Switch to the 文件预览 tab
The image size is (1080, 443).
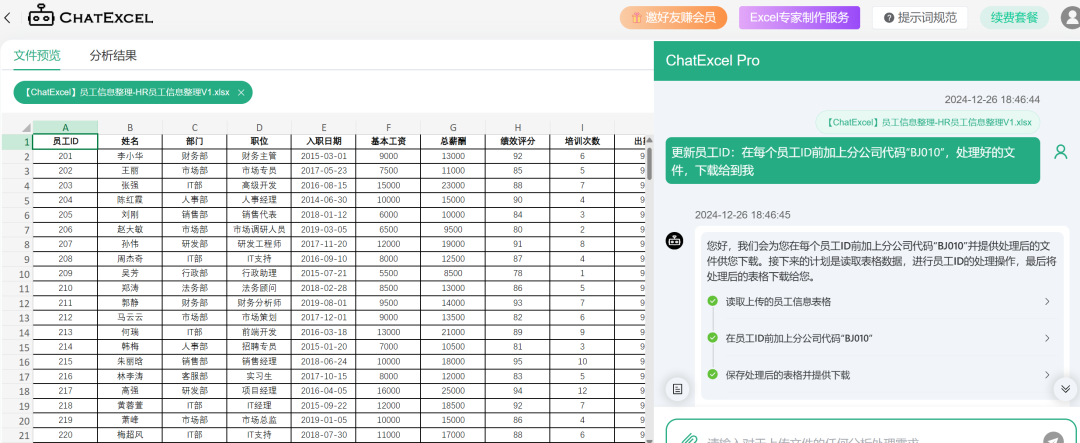[37, 56]
